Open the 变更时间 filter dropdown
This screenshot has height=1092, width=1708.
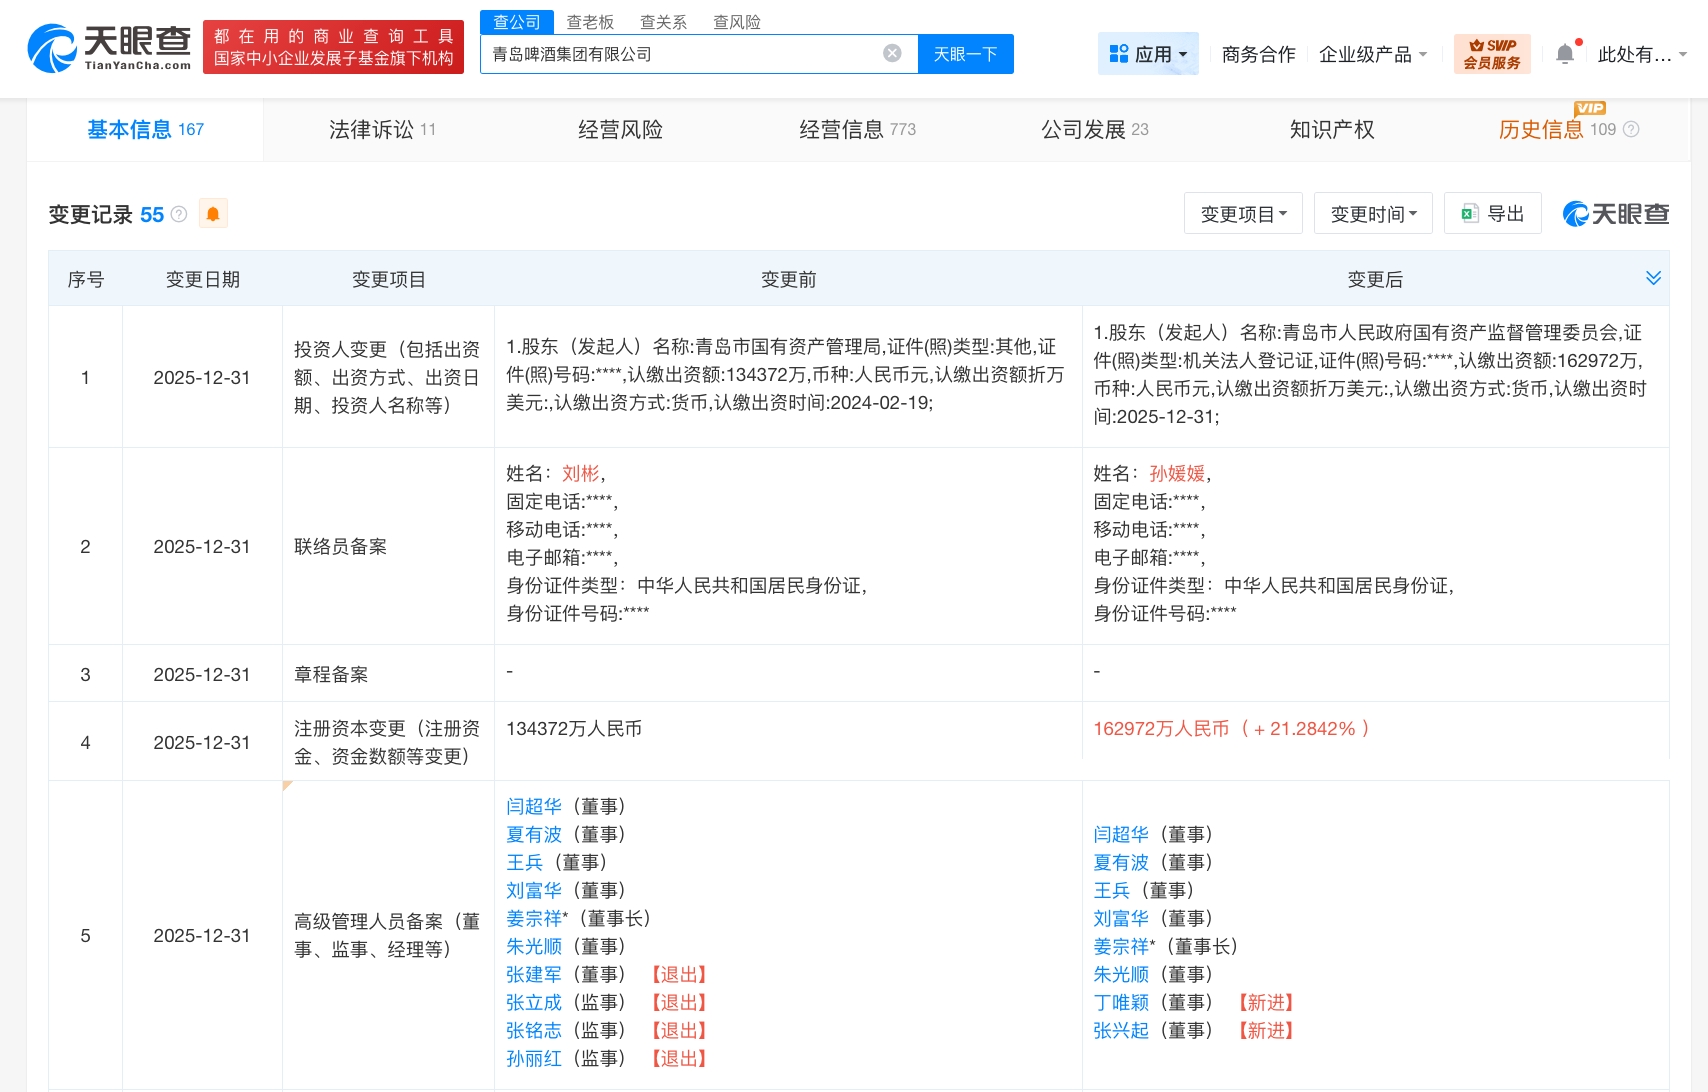(1372, 213)
